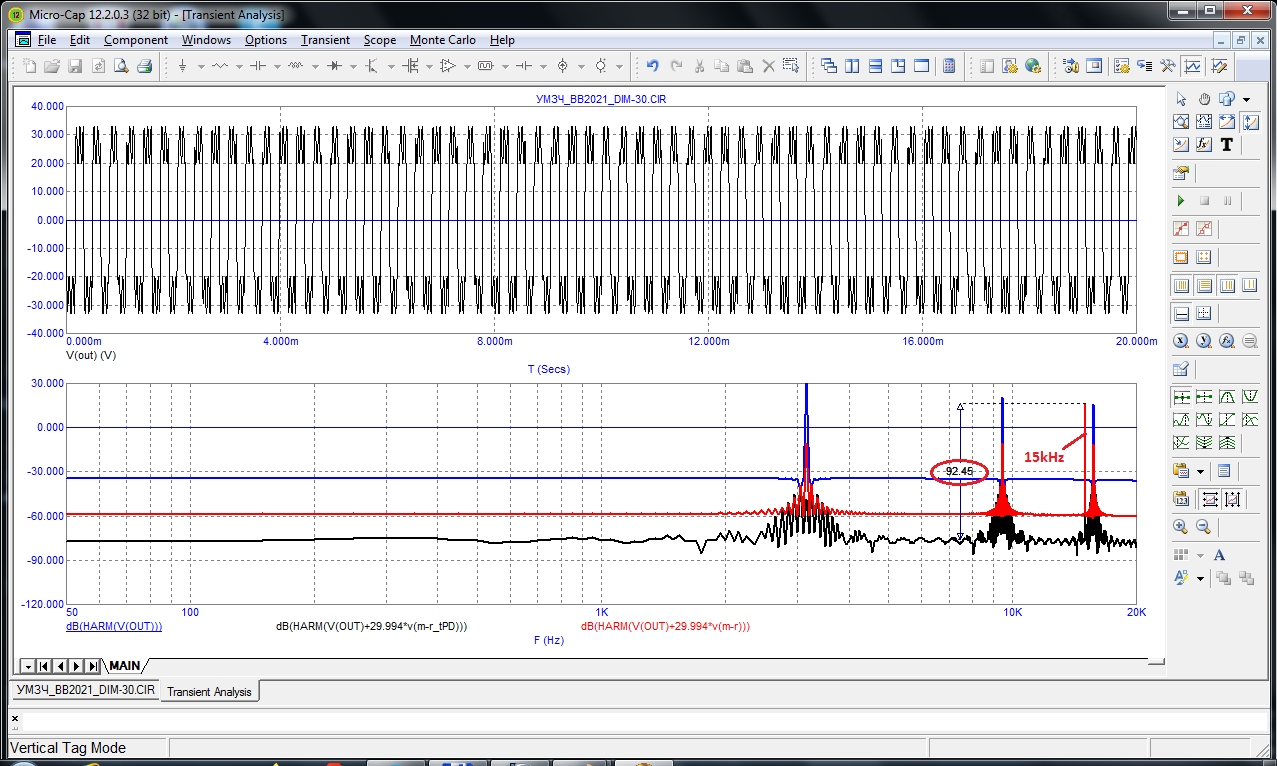Select the MAIN page tab

(125, 665)
